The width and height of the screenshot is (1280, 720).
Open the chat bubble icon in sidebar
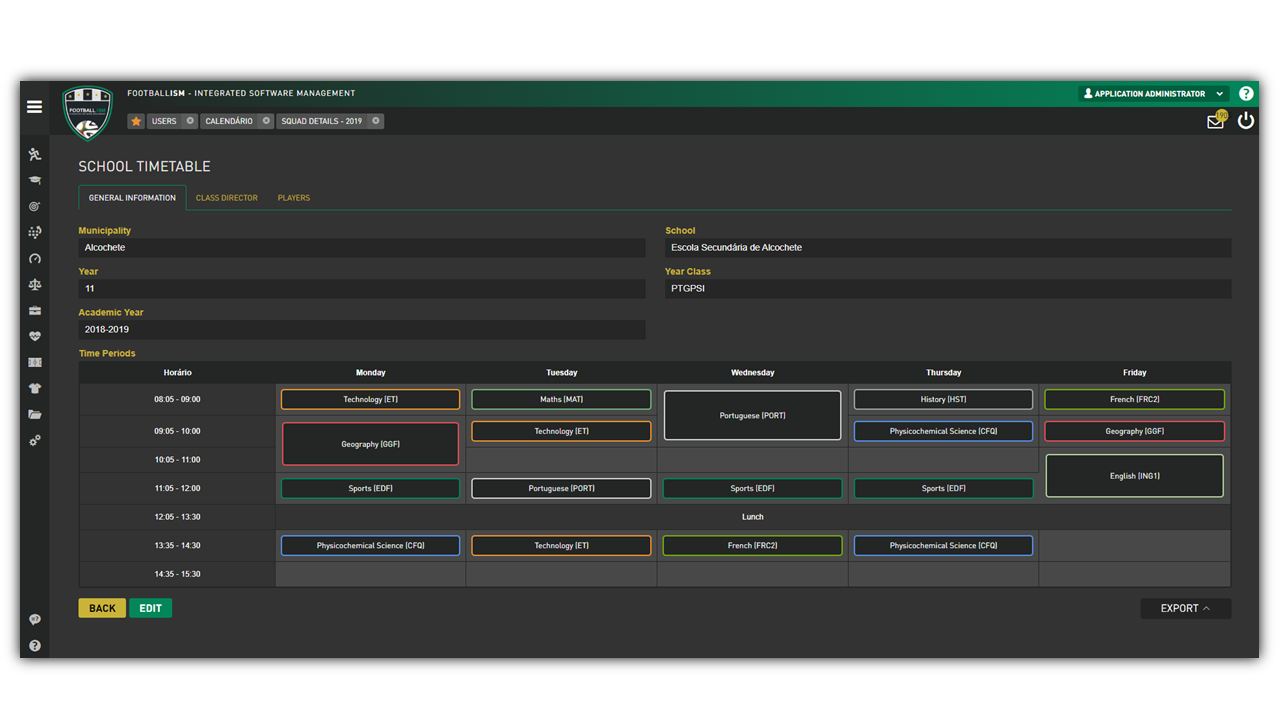coord(35,619)
